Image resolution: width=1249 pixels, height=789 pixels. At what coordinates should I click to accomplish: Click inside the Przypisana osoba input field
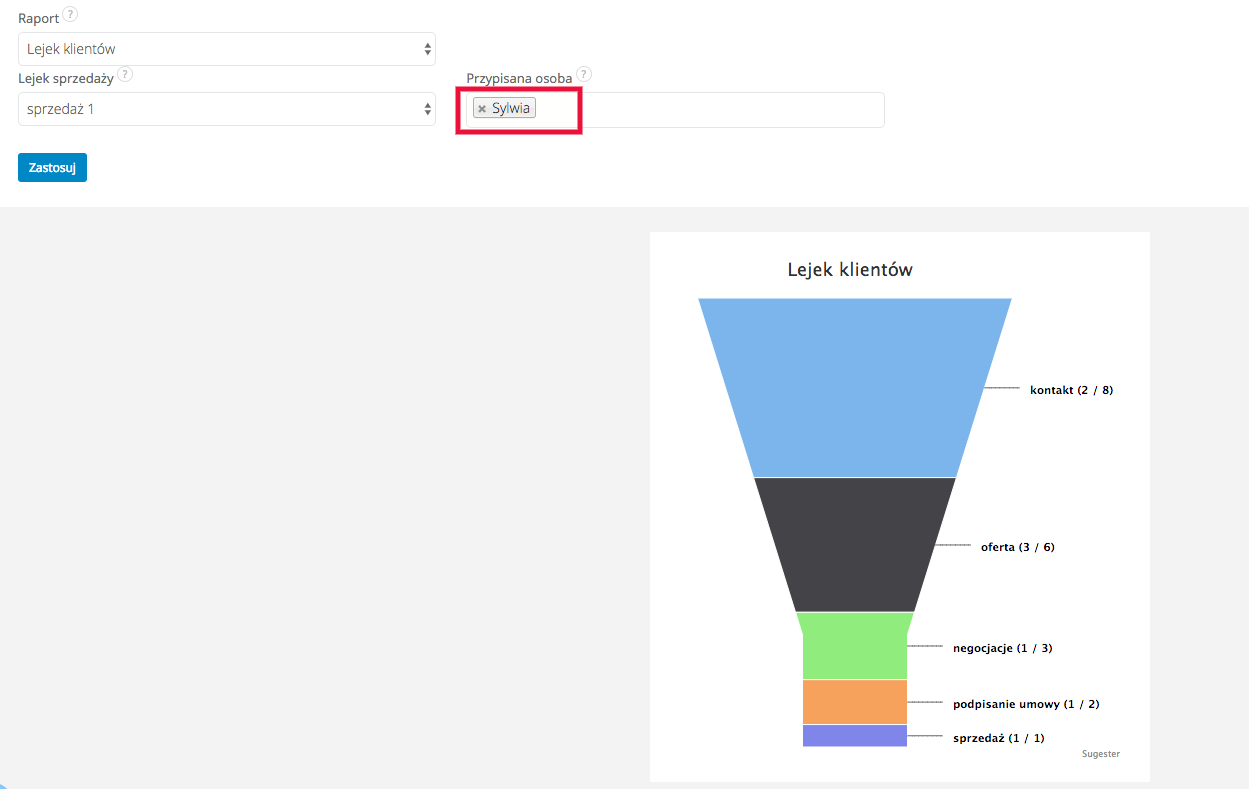pos(675,110)
